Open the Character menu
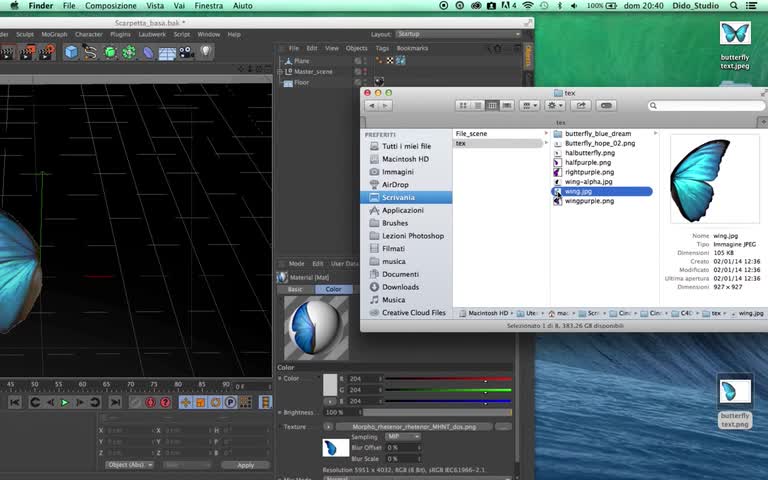 [89, 34]
